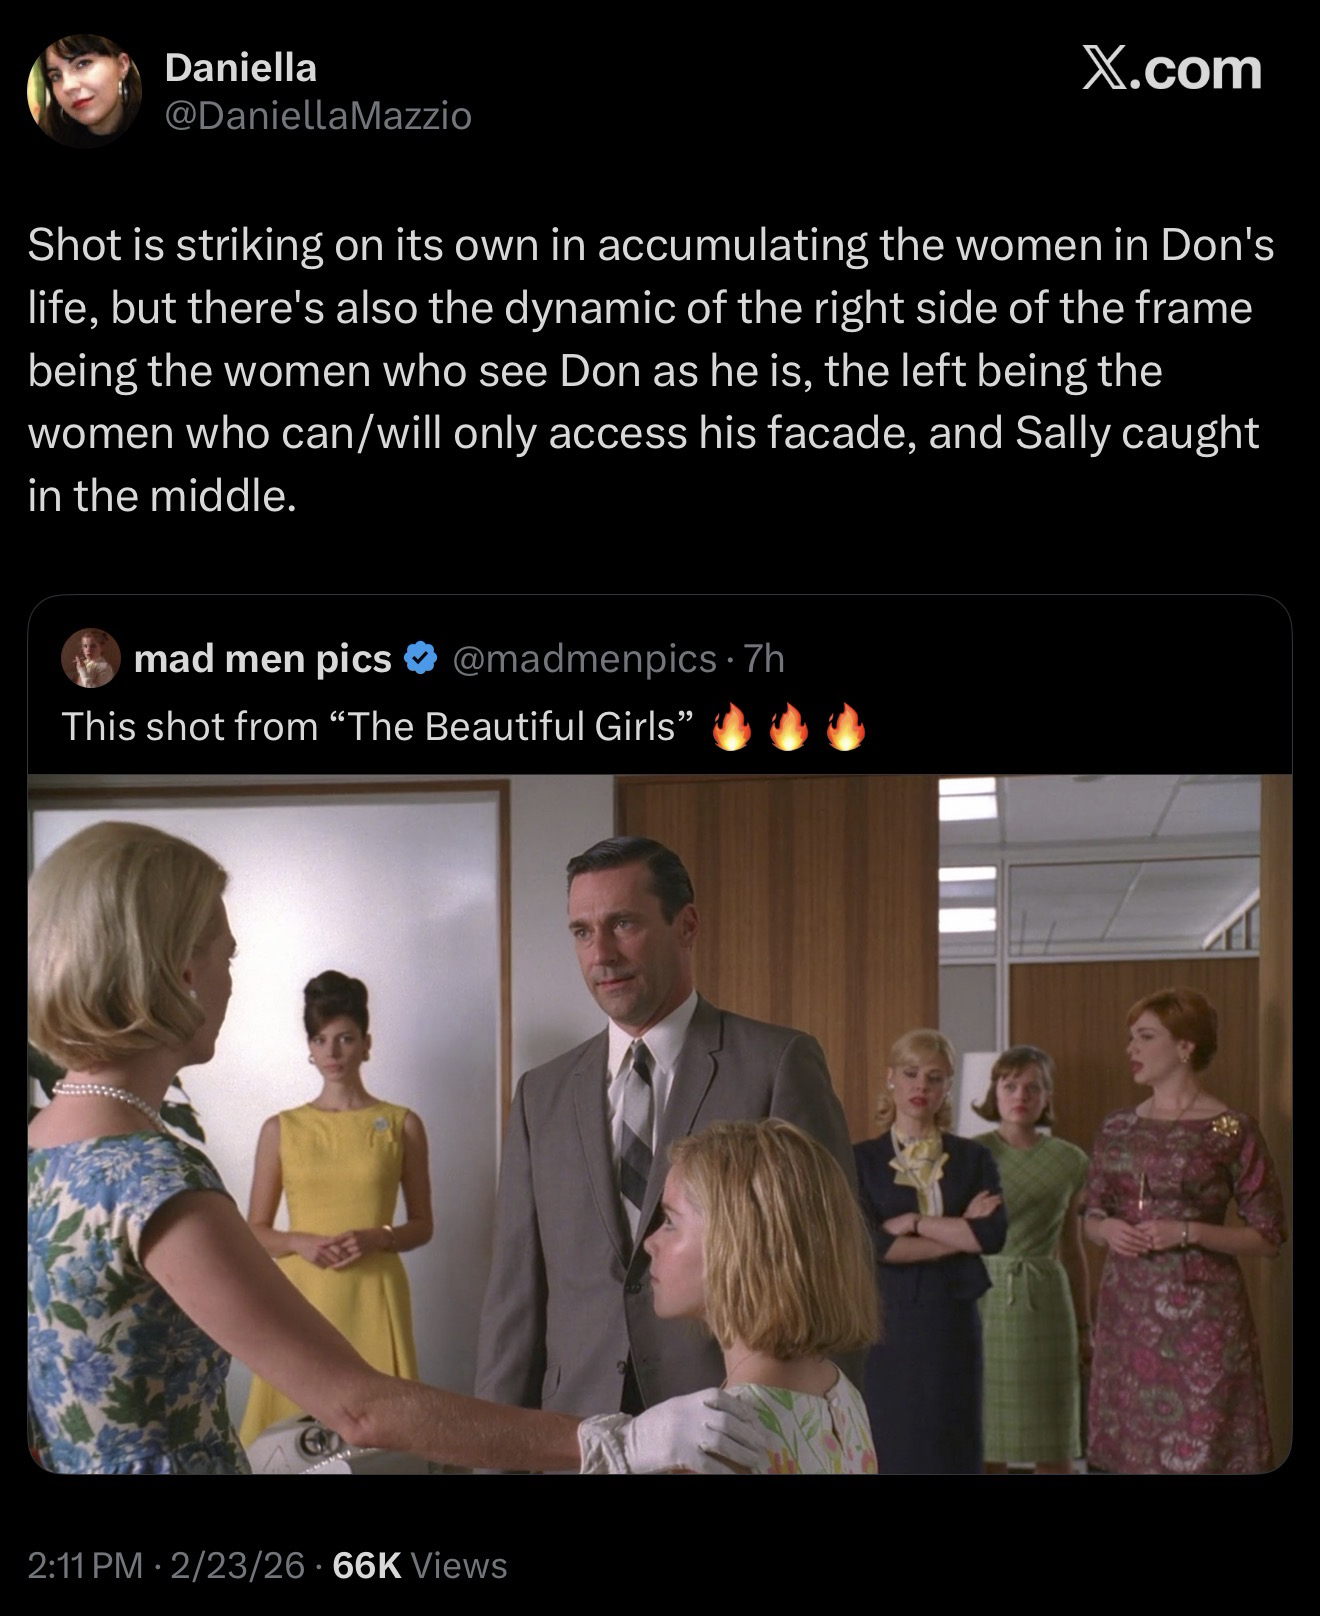Click the Daniella display name
The image size is (1320, 1616).
point(240,68)
